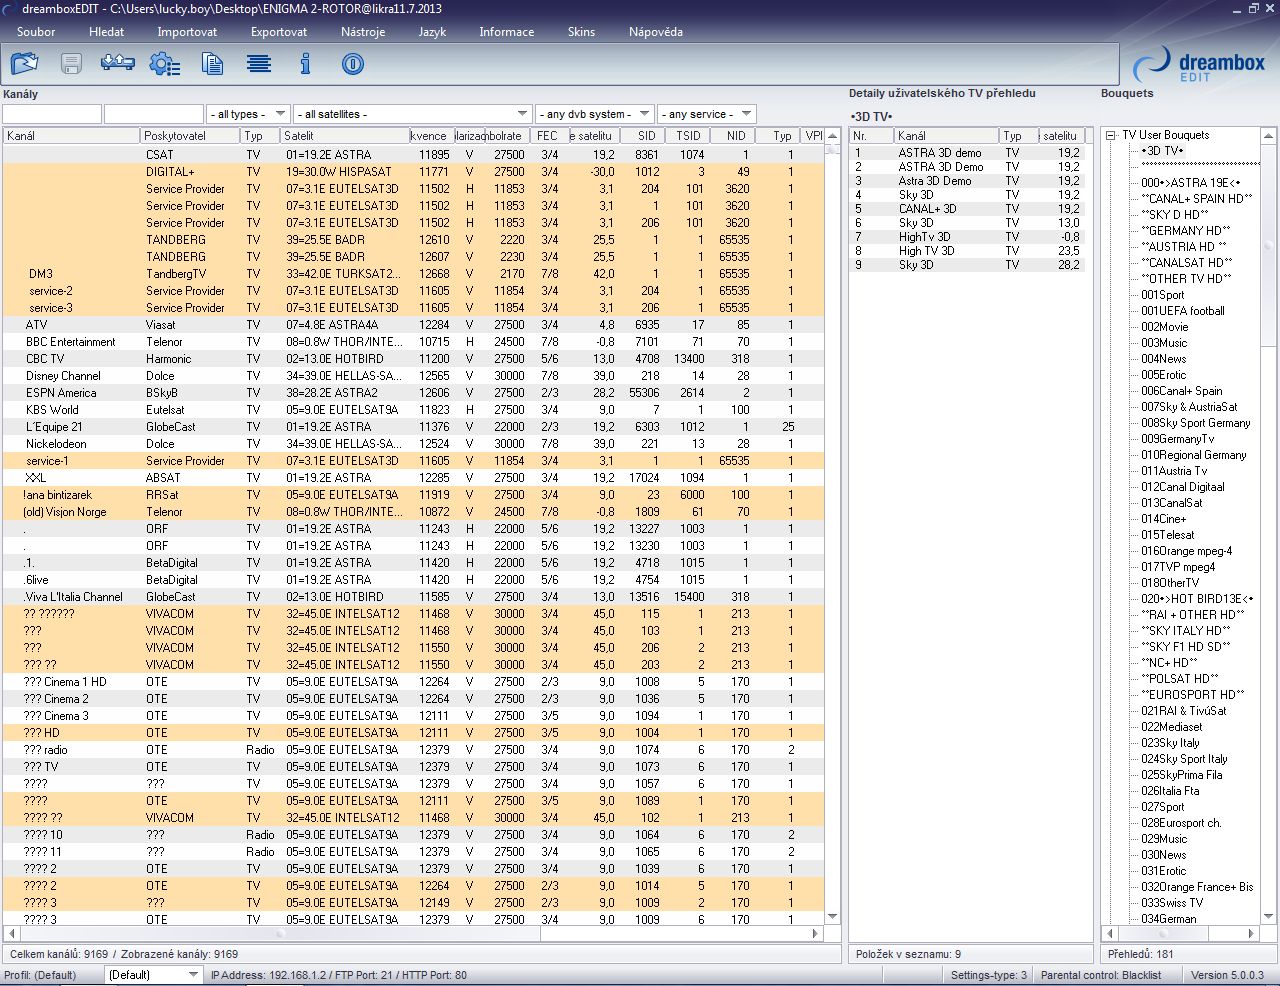This screenshot has width=1280, height=986.
Task: Sort channel list by Satelit column header
Action: [345, 136]
